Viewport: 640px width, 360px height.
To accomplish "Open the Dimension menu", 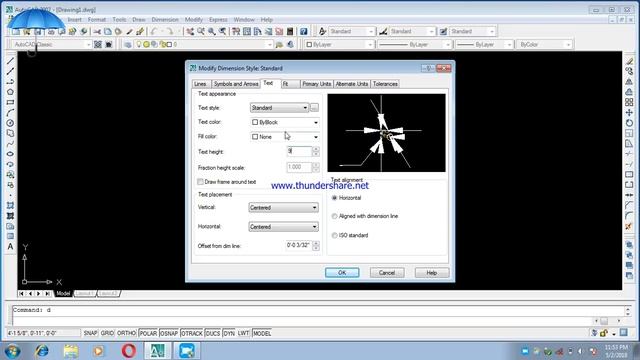I will [165, 20].
